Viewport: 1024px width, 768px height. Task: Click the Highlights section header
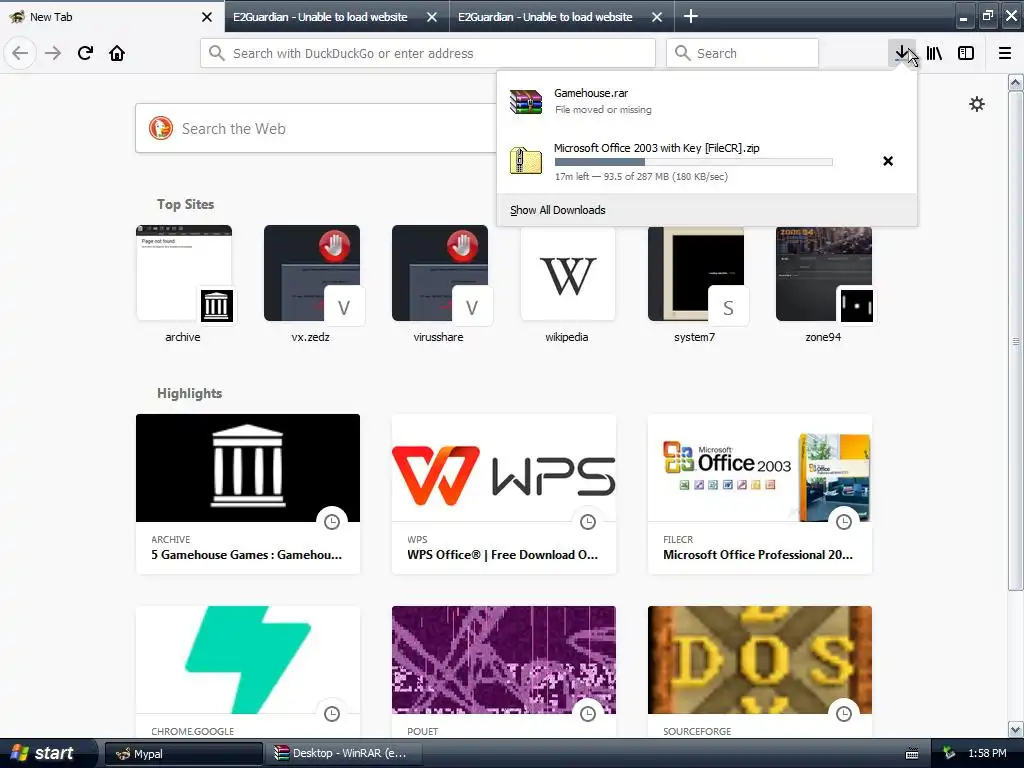pos(189,393)
